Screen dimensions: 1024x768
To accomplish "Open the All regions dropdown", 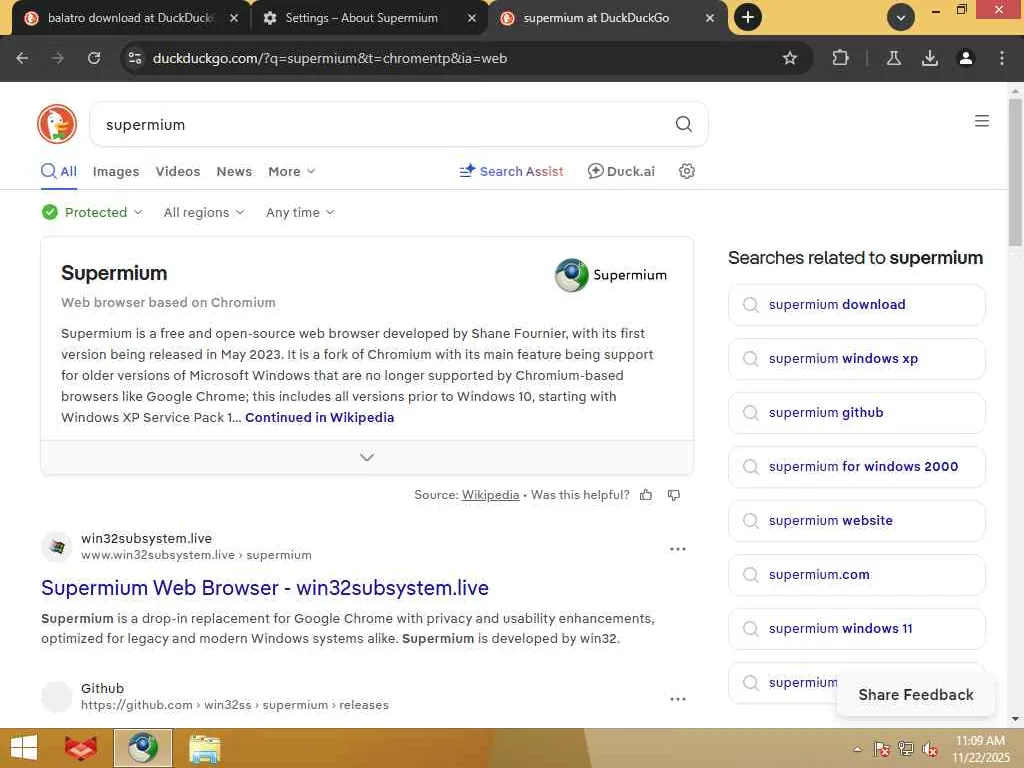I will pyautogui.click(x=204, y=212).
